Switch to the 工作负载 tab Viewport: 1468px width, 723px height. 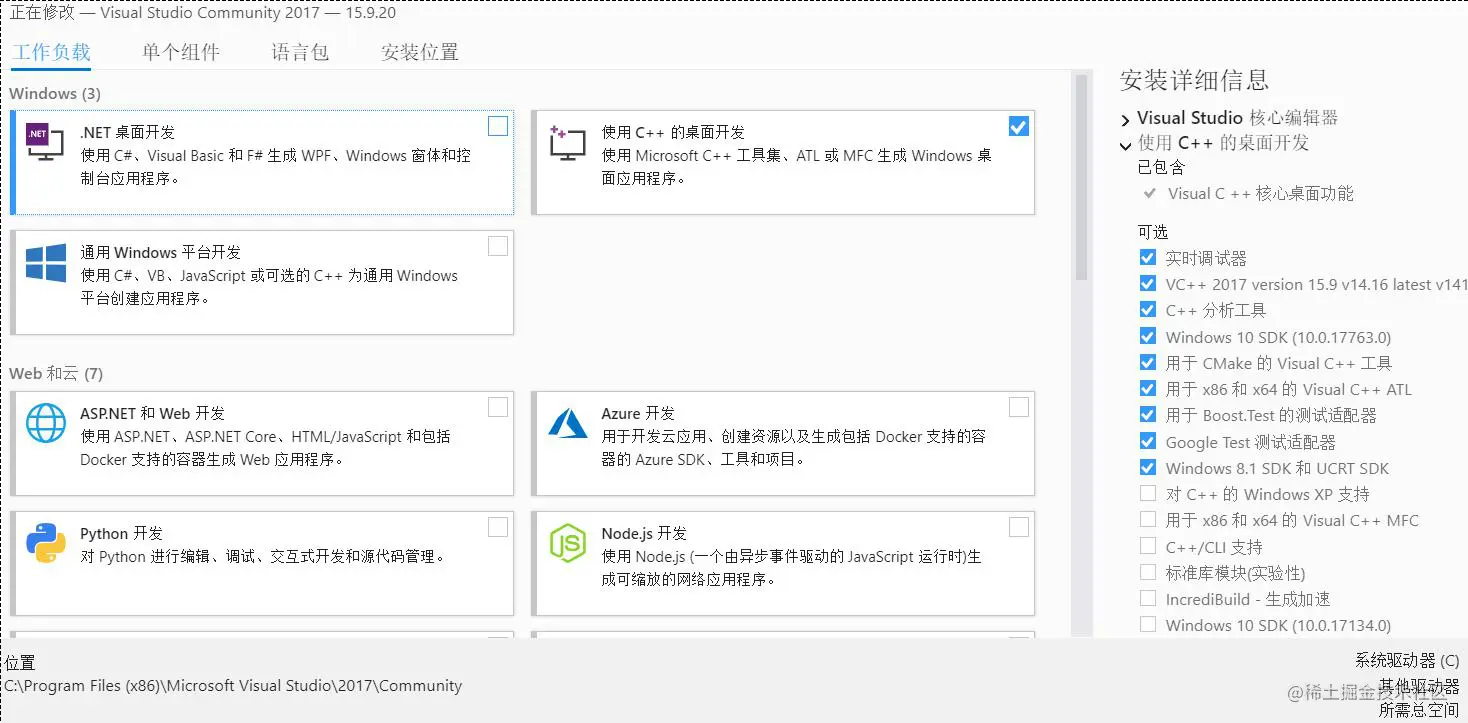tap(51, 52)
